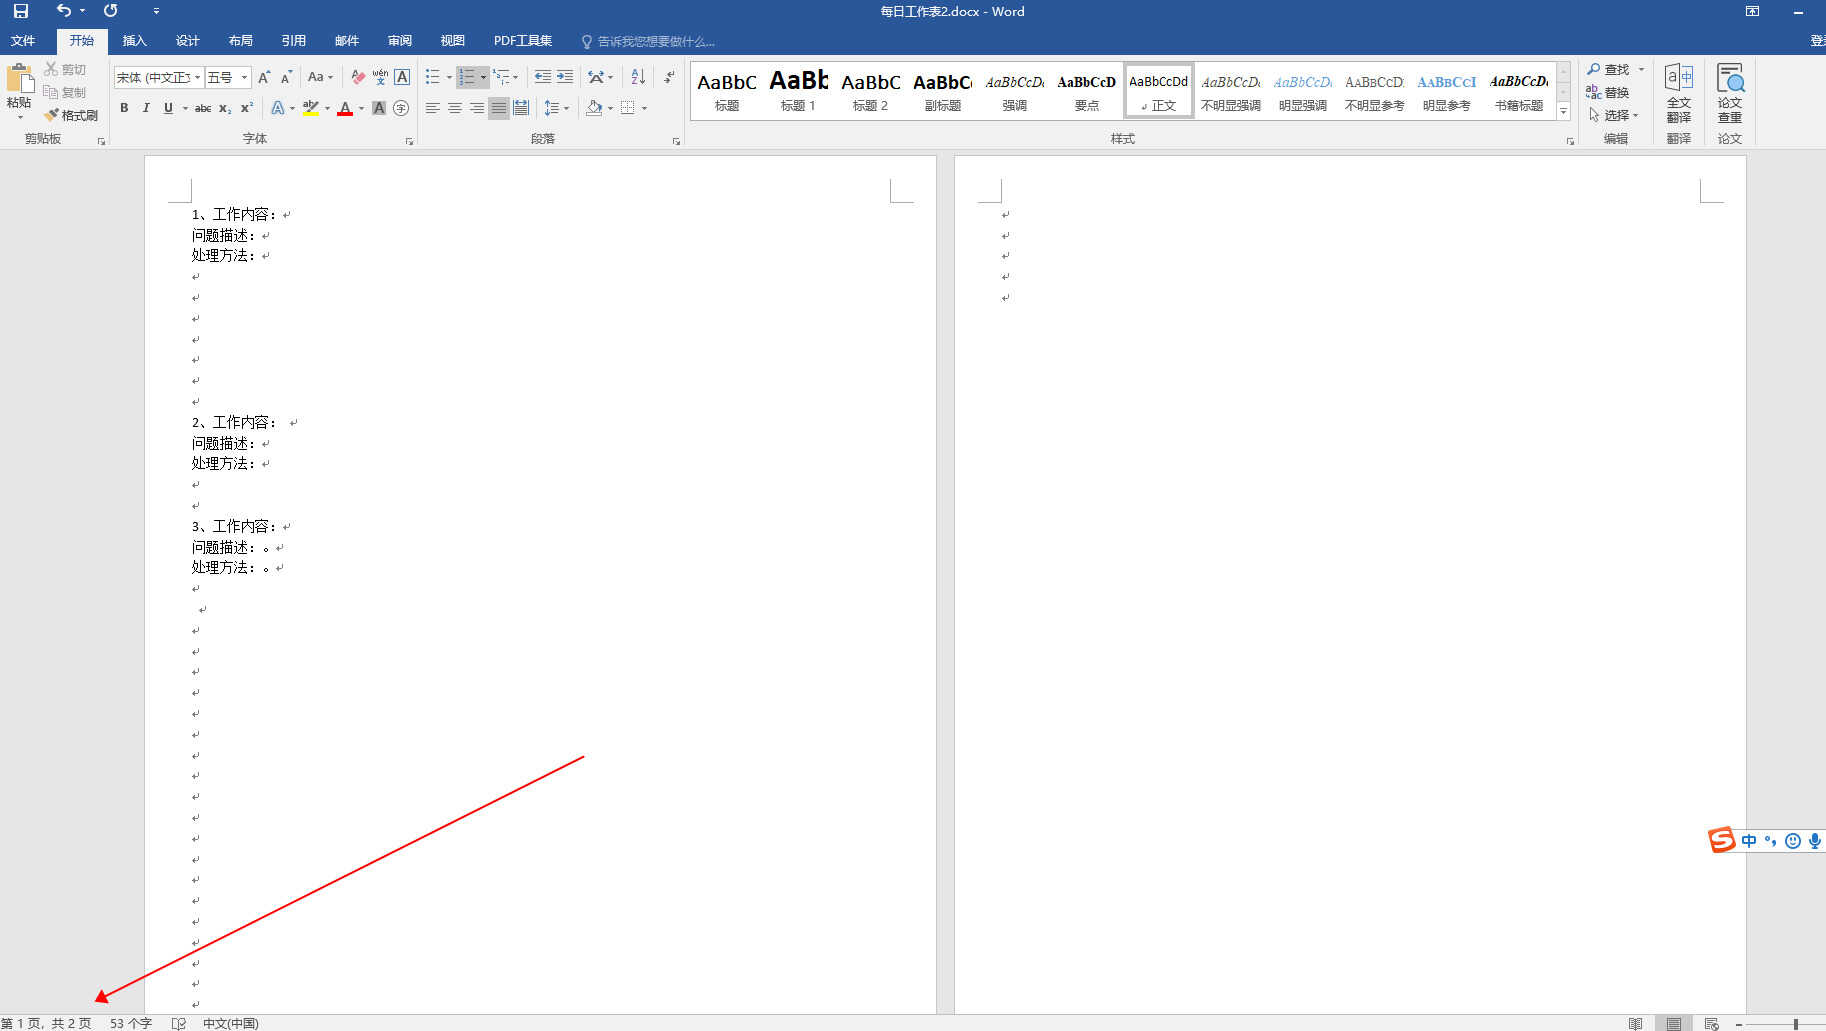The height and width of the screenshot is (1031, 1826).
Task: Decrease paragraph indent
Action: pos(542,77)
